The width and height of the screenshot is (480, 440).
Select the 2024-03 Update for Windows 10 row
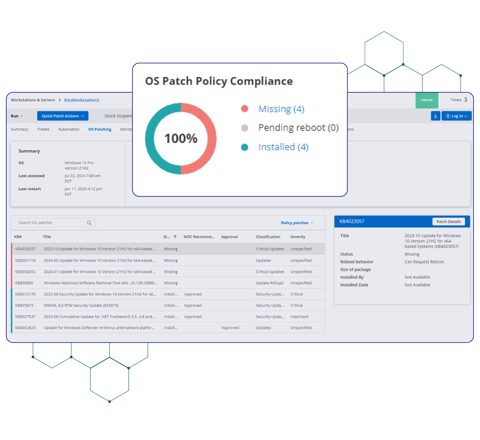168,260
